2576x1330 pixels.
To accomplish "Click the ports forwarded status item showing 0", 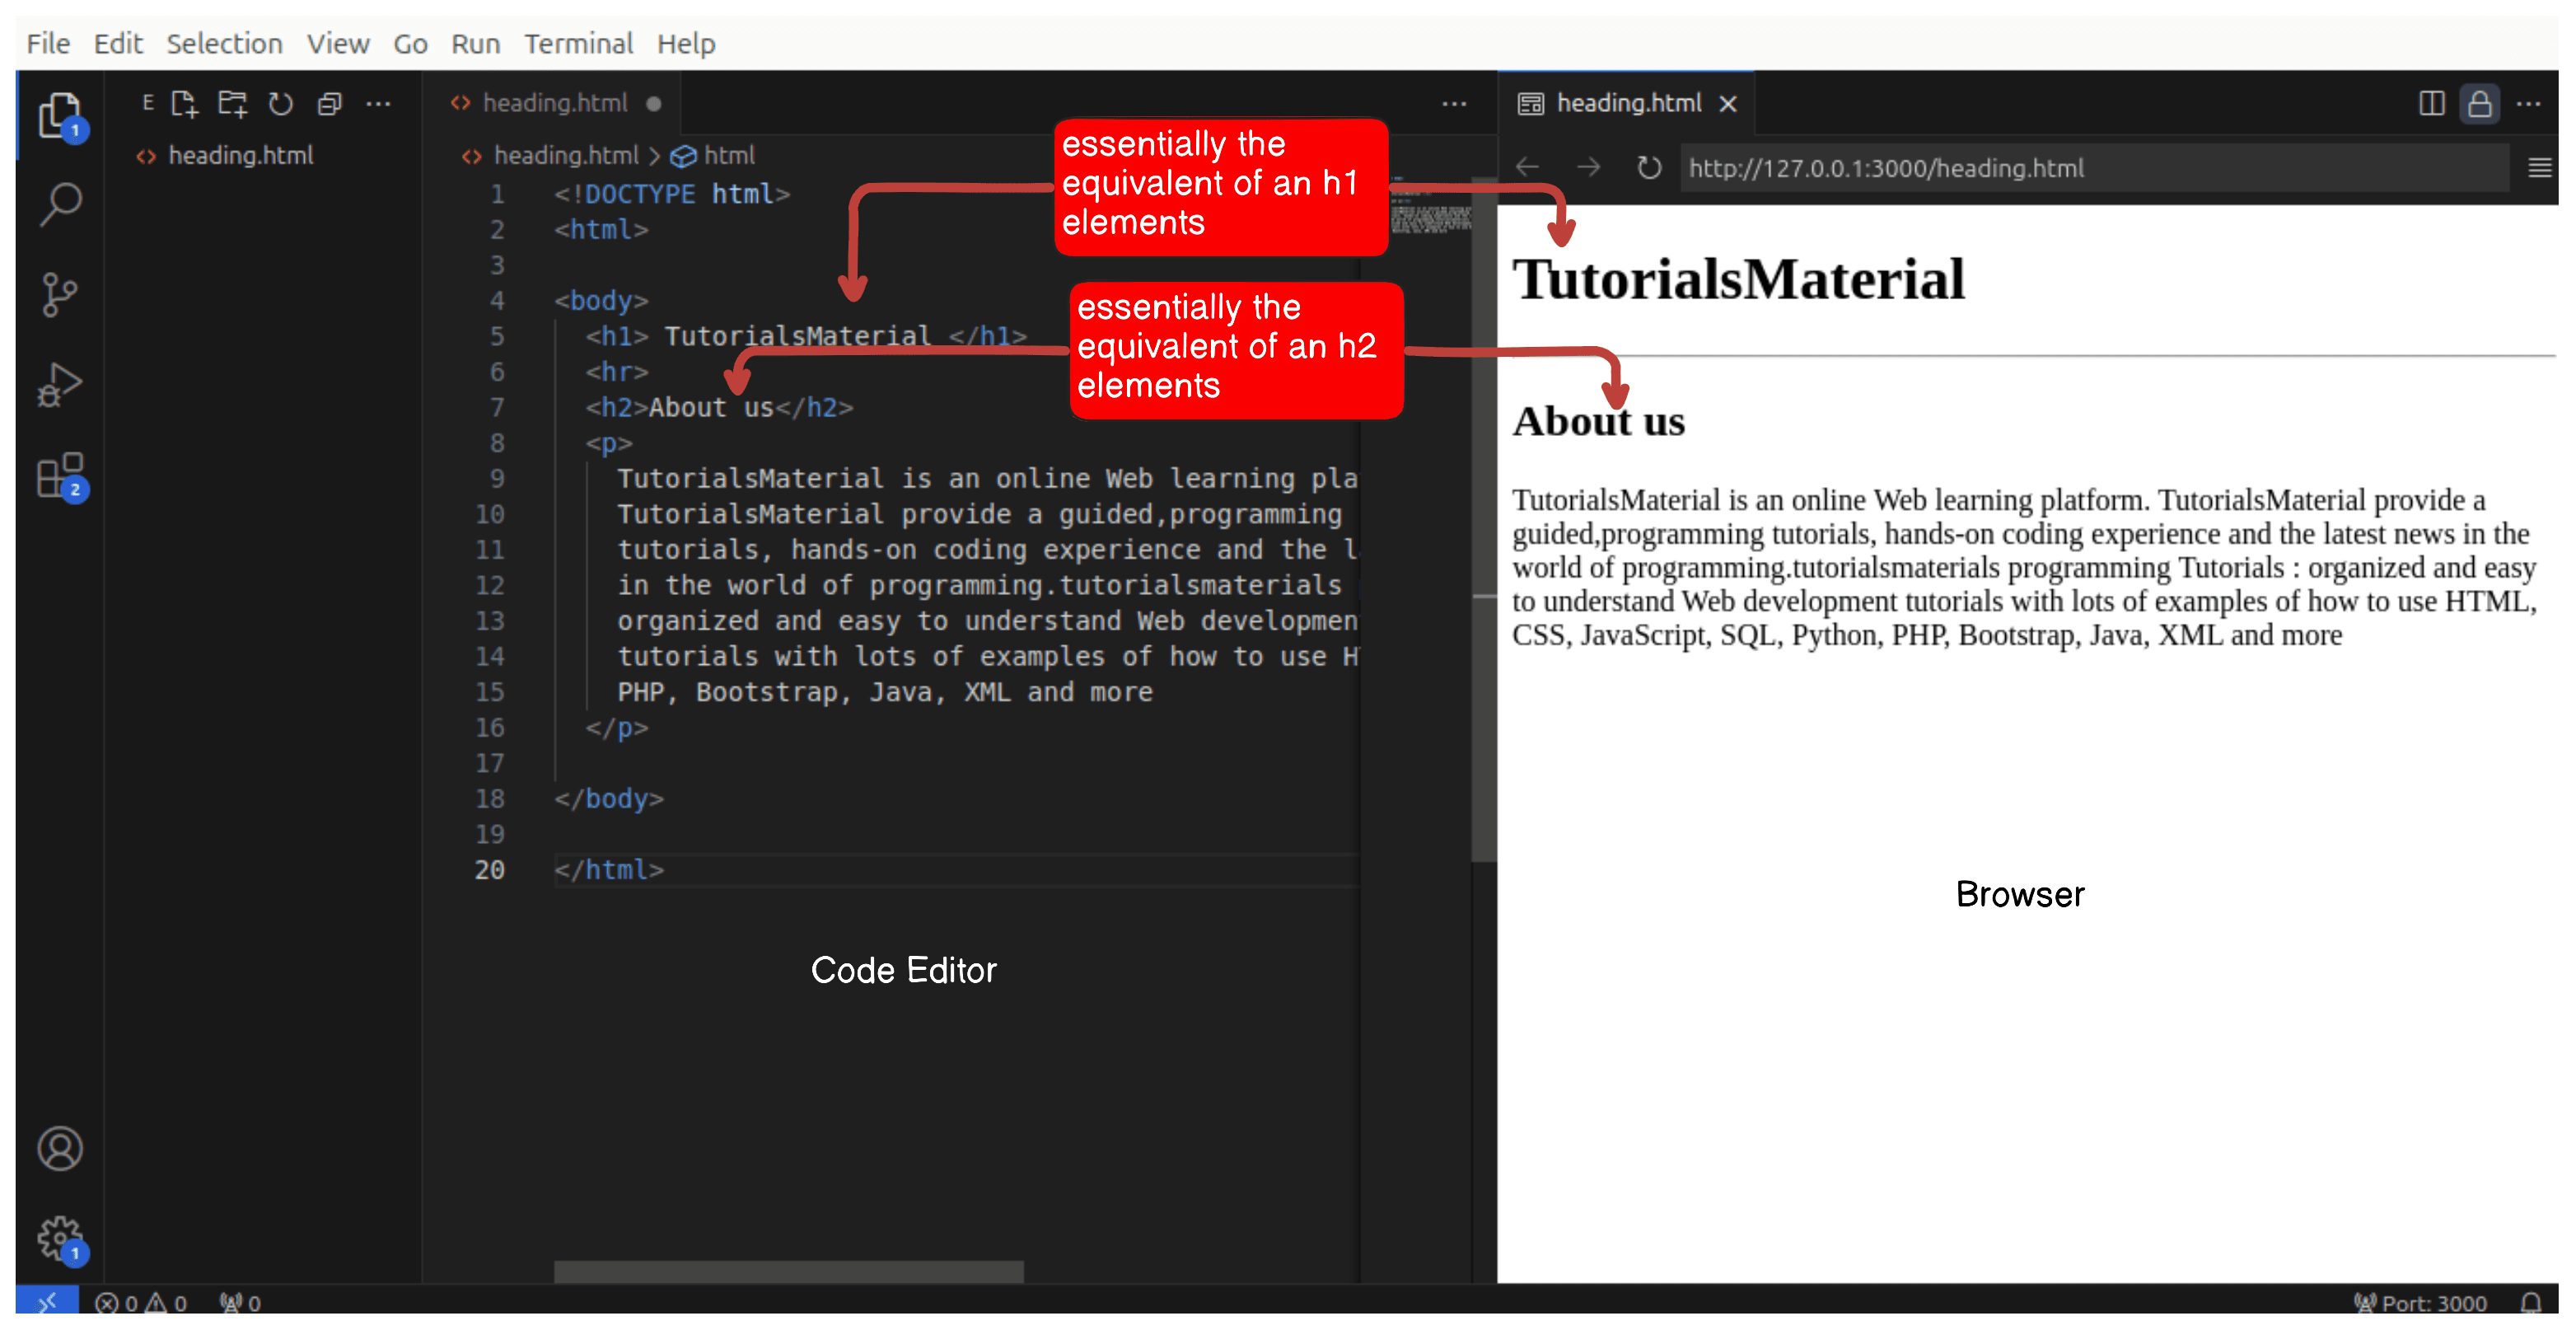I will coord(240,1302).
